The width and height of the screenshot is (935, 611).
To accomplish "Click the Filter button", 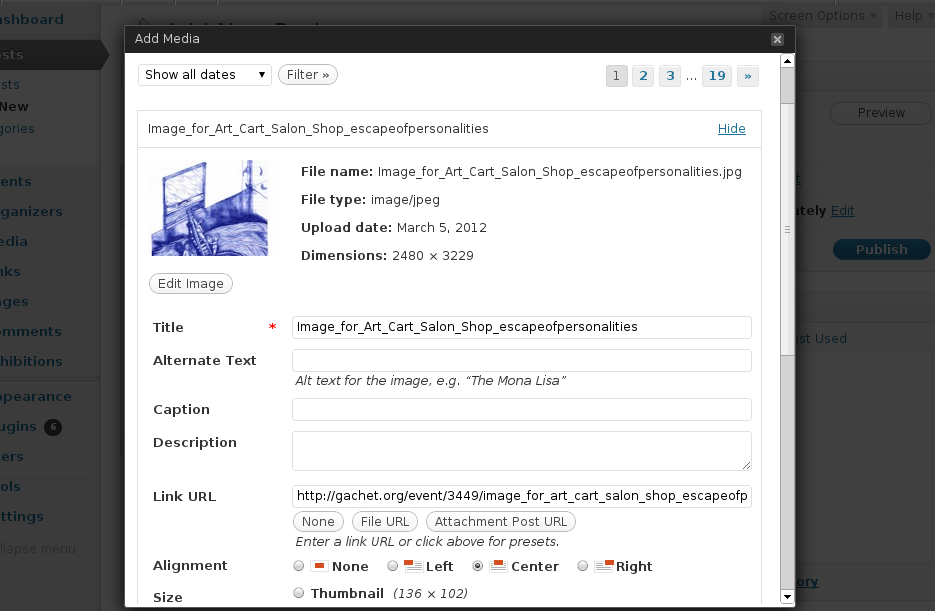I will pos(307,74).
